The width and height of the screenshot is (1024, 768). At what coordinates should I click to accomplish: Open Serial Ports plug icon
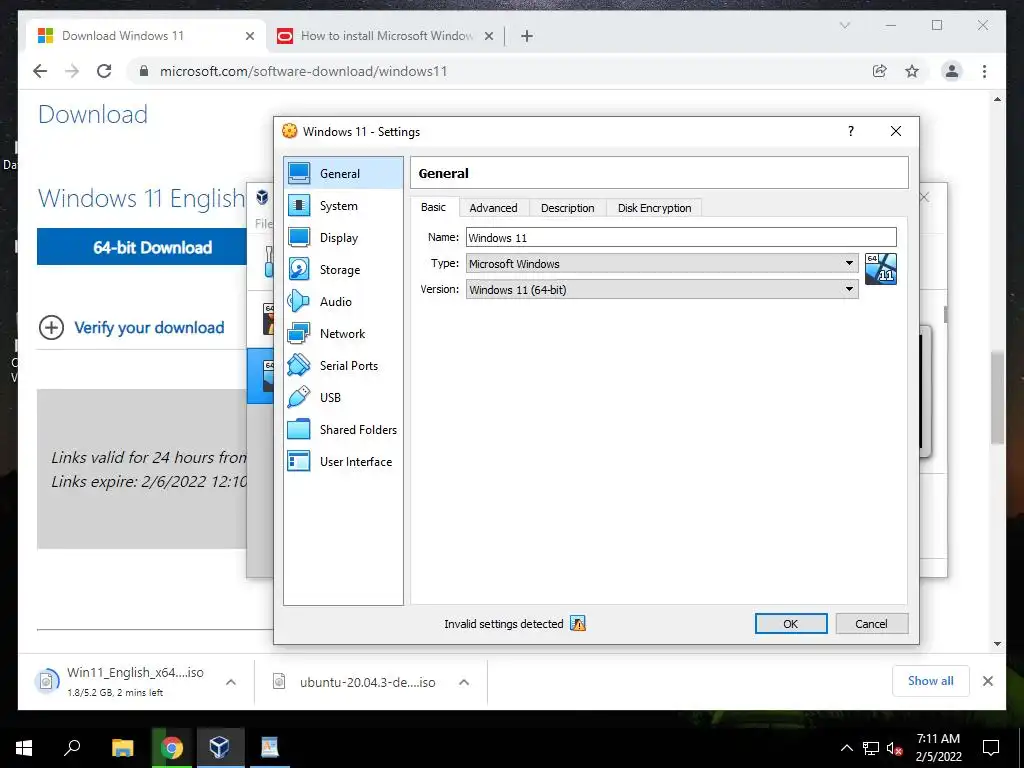[299, 365]
